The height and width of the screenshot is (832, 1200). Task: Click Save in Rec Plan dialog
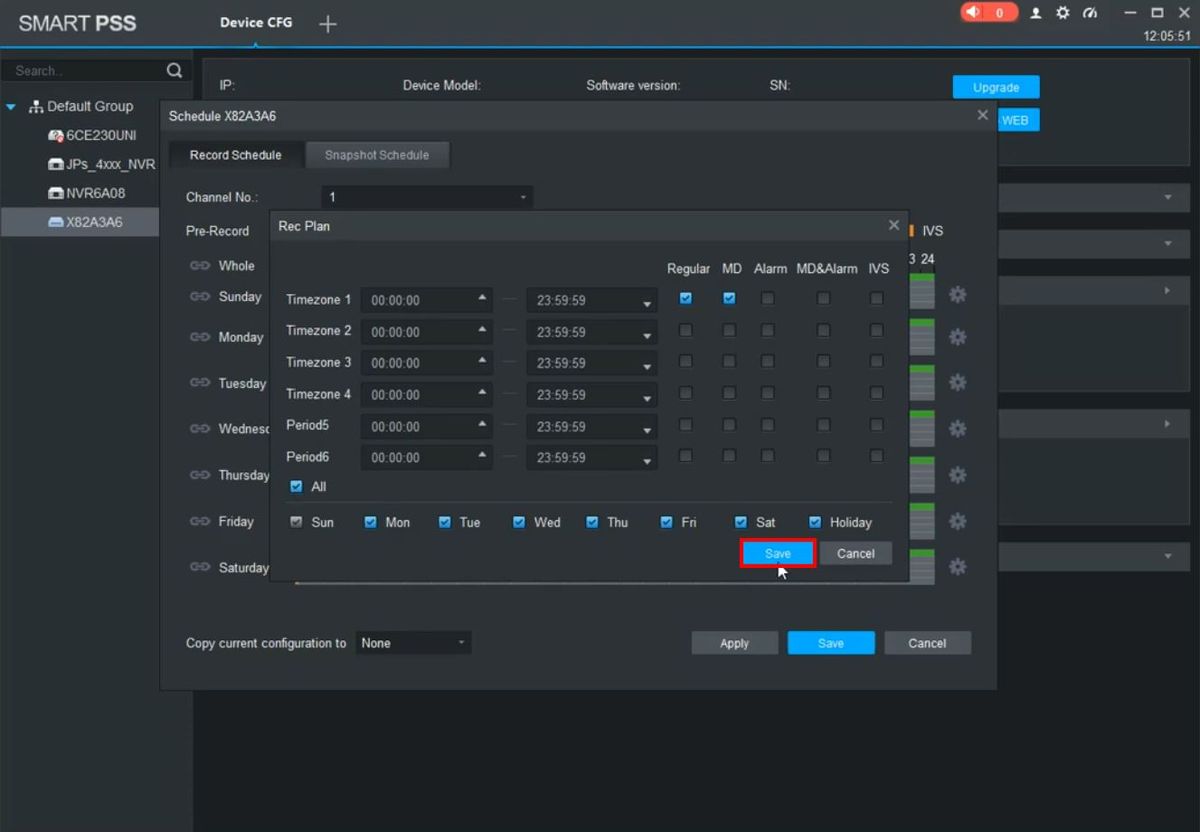tap(778, 554)
